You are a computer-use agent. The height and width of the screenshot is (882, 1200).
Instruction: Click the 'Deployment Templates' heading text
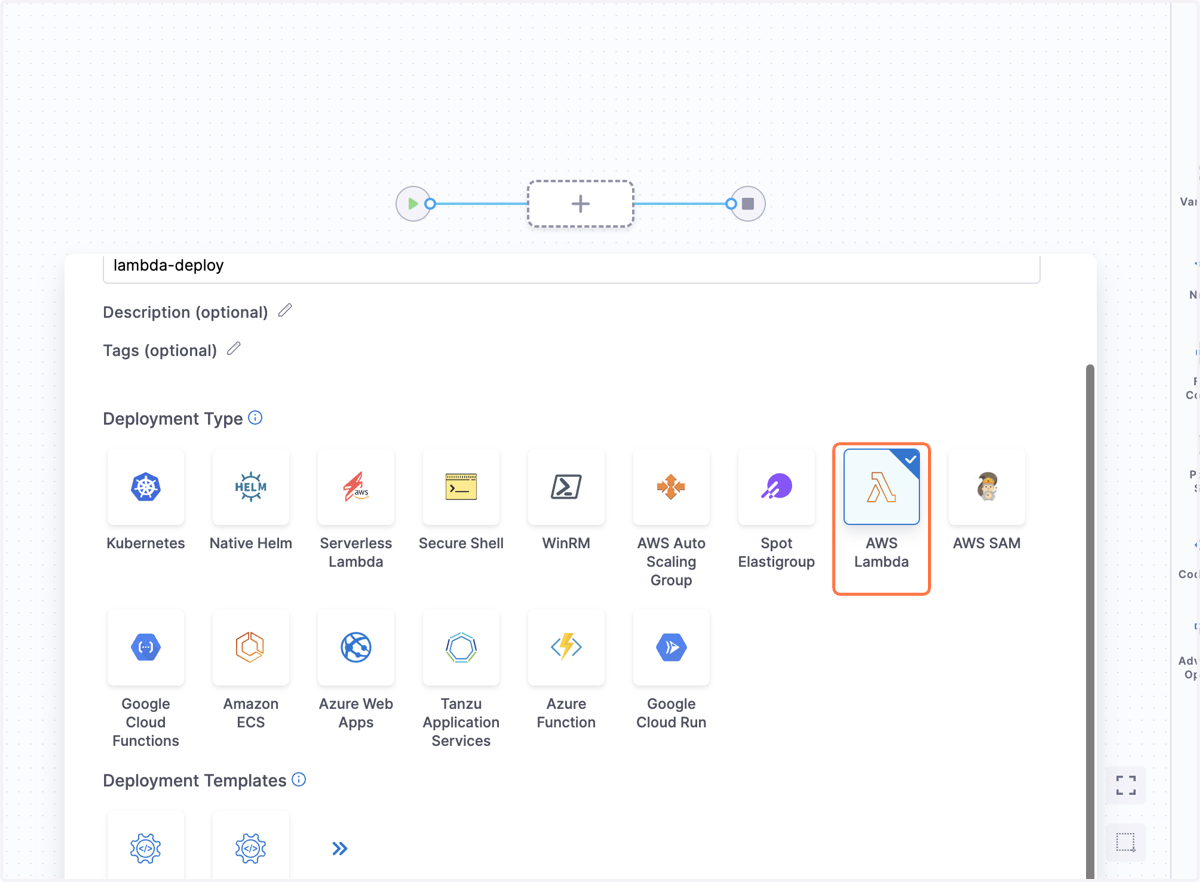pyautogui.click(x=195, y=781)
